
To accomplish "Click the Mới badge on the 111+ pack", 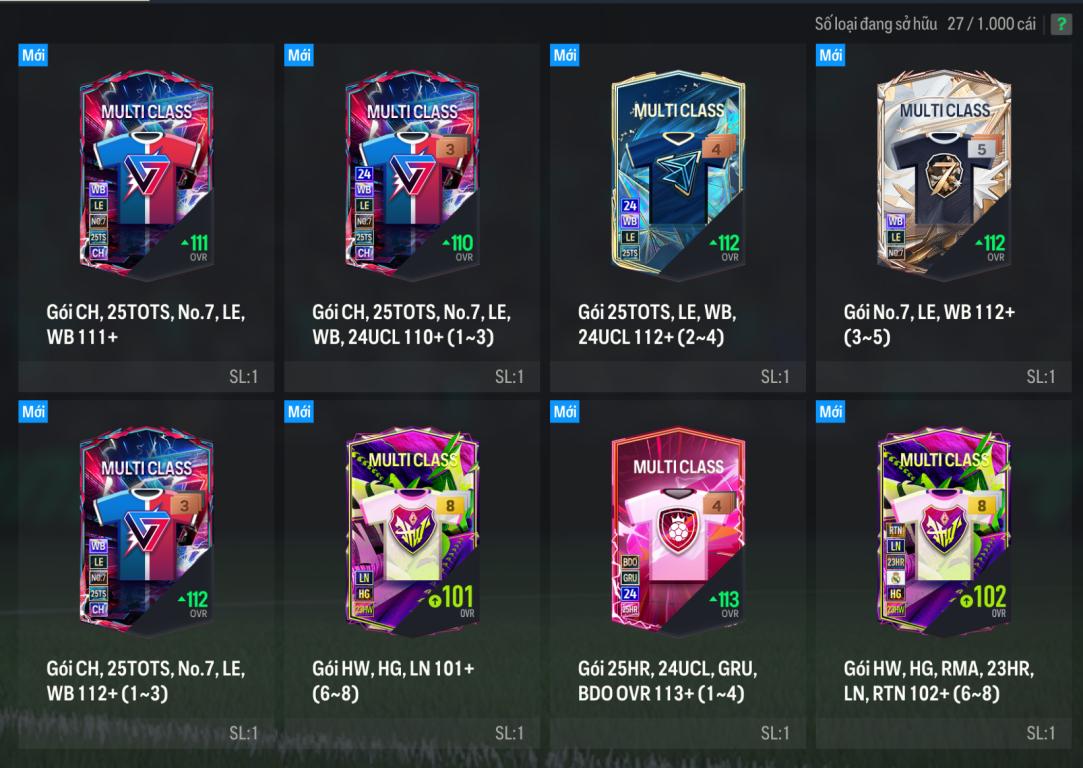I will click(x=33, y=55).
